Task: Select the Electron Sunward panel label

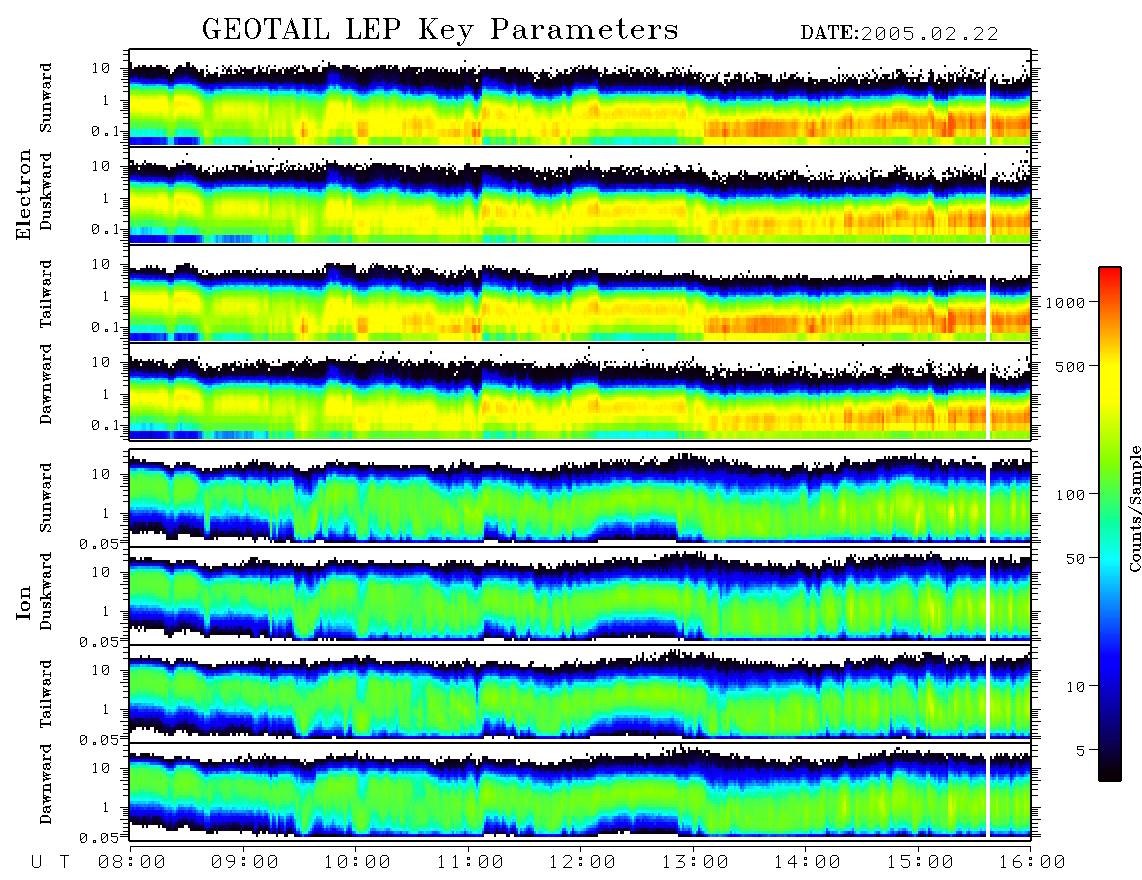Action: point(46,98)
